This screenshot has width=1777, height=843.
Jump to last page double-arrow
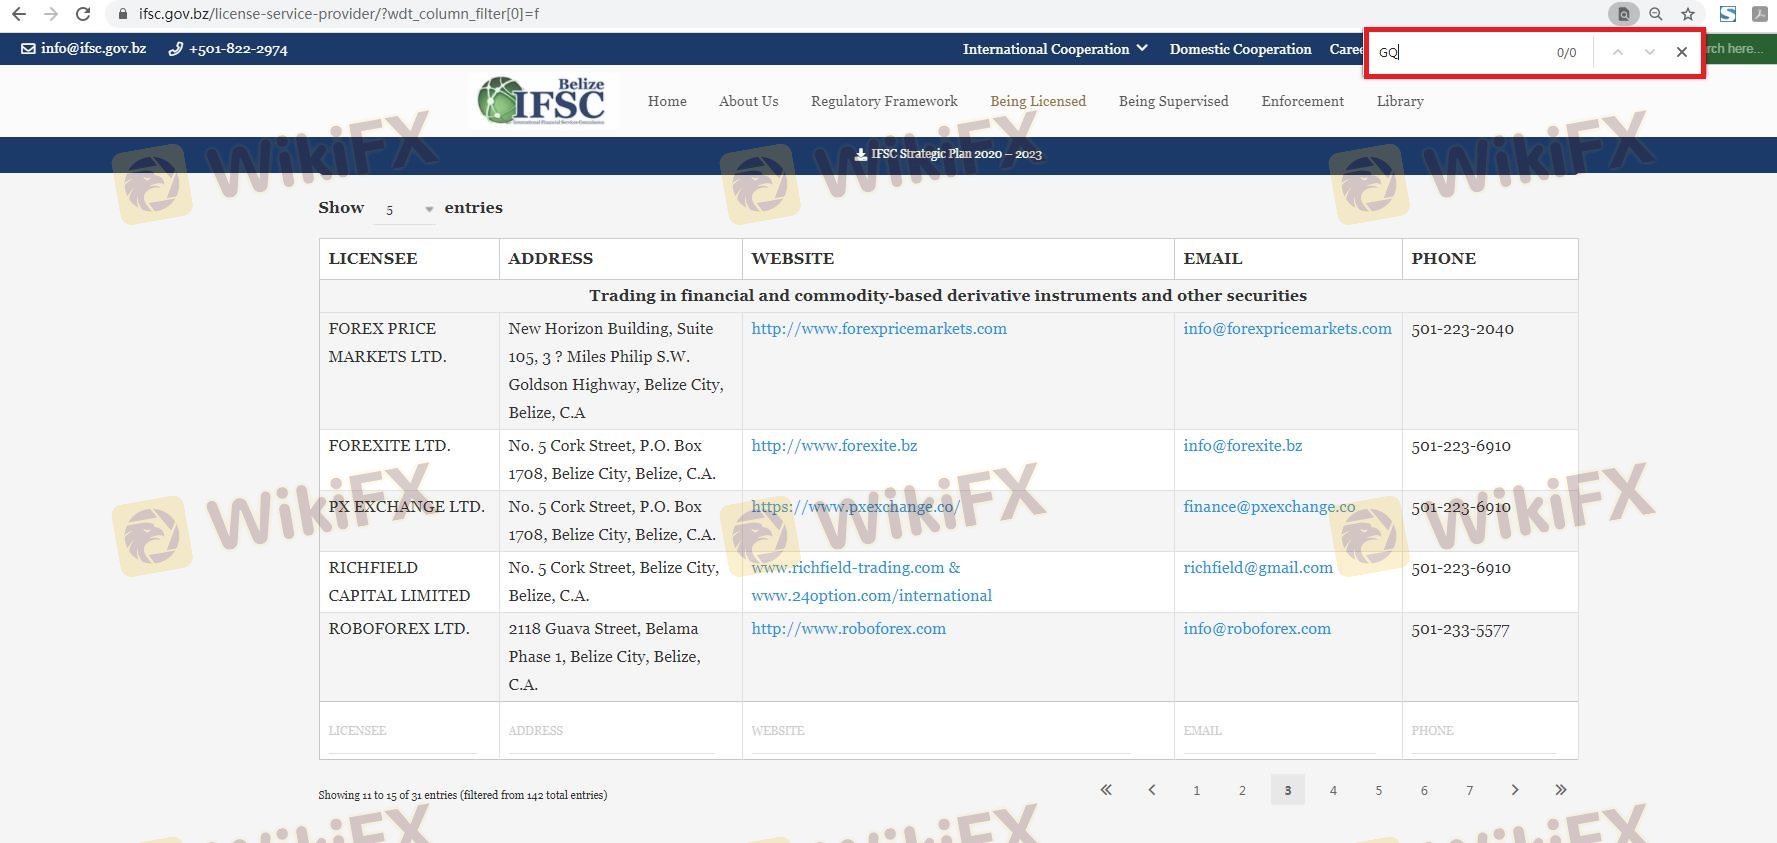pos(1560,790)
